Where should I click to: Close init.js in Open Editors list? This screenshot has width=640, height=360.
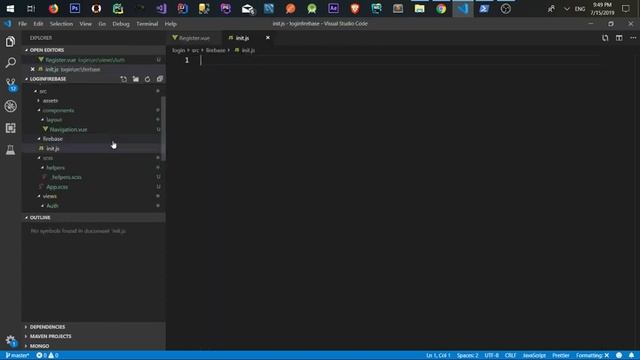pyautogui.click(x=33, y=69)
